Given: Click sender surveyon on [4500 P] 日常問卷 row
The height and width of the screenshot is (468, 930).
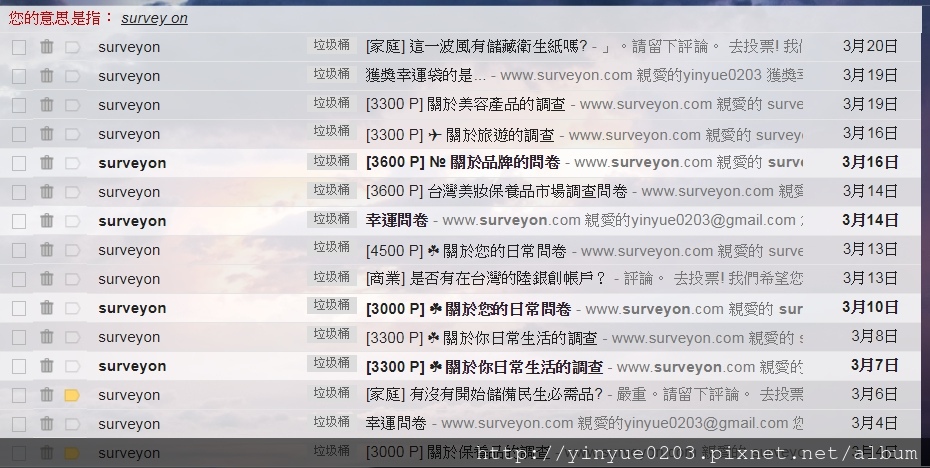Looking at the screenshot, I should (x=129, y=250).
